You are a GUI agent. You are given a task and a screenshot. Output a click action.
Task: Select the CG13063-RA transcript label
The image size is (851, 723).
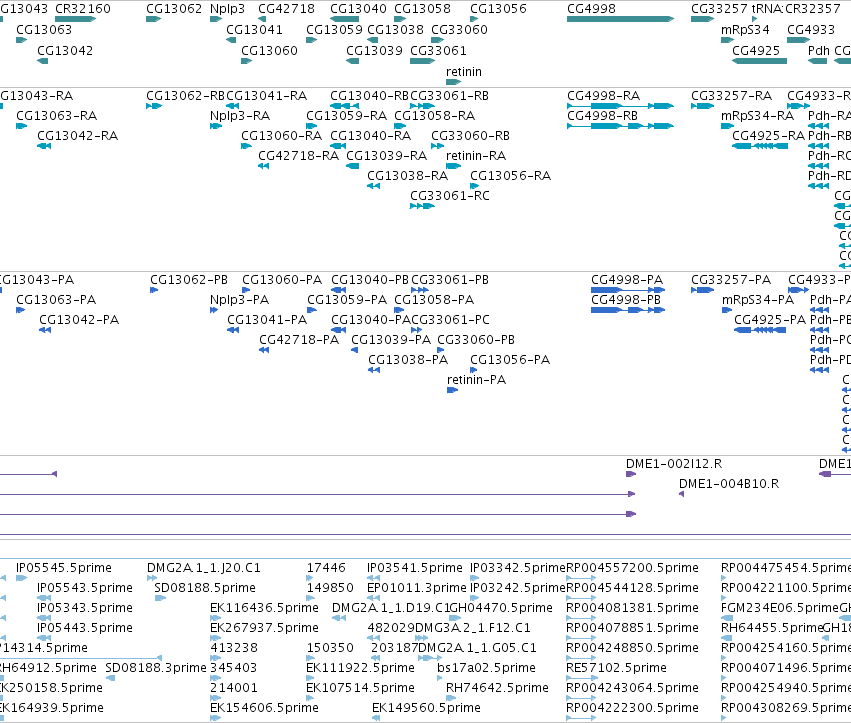point(56,116)
